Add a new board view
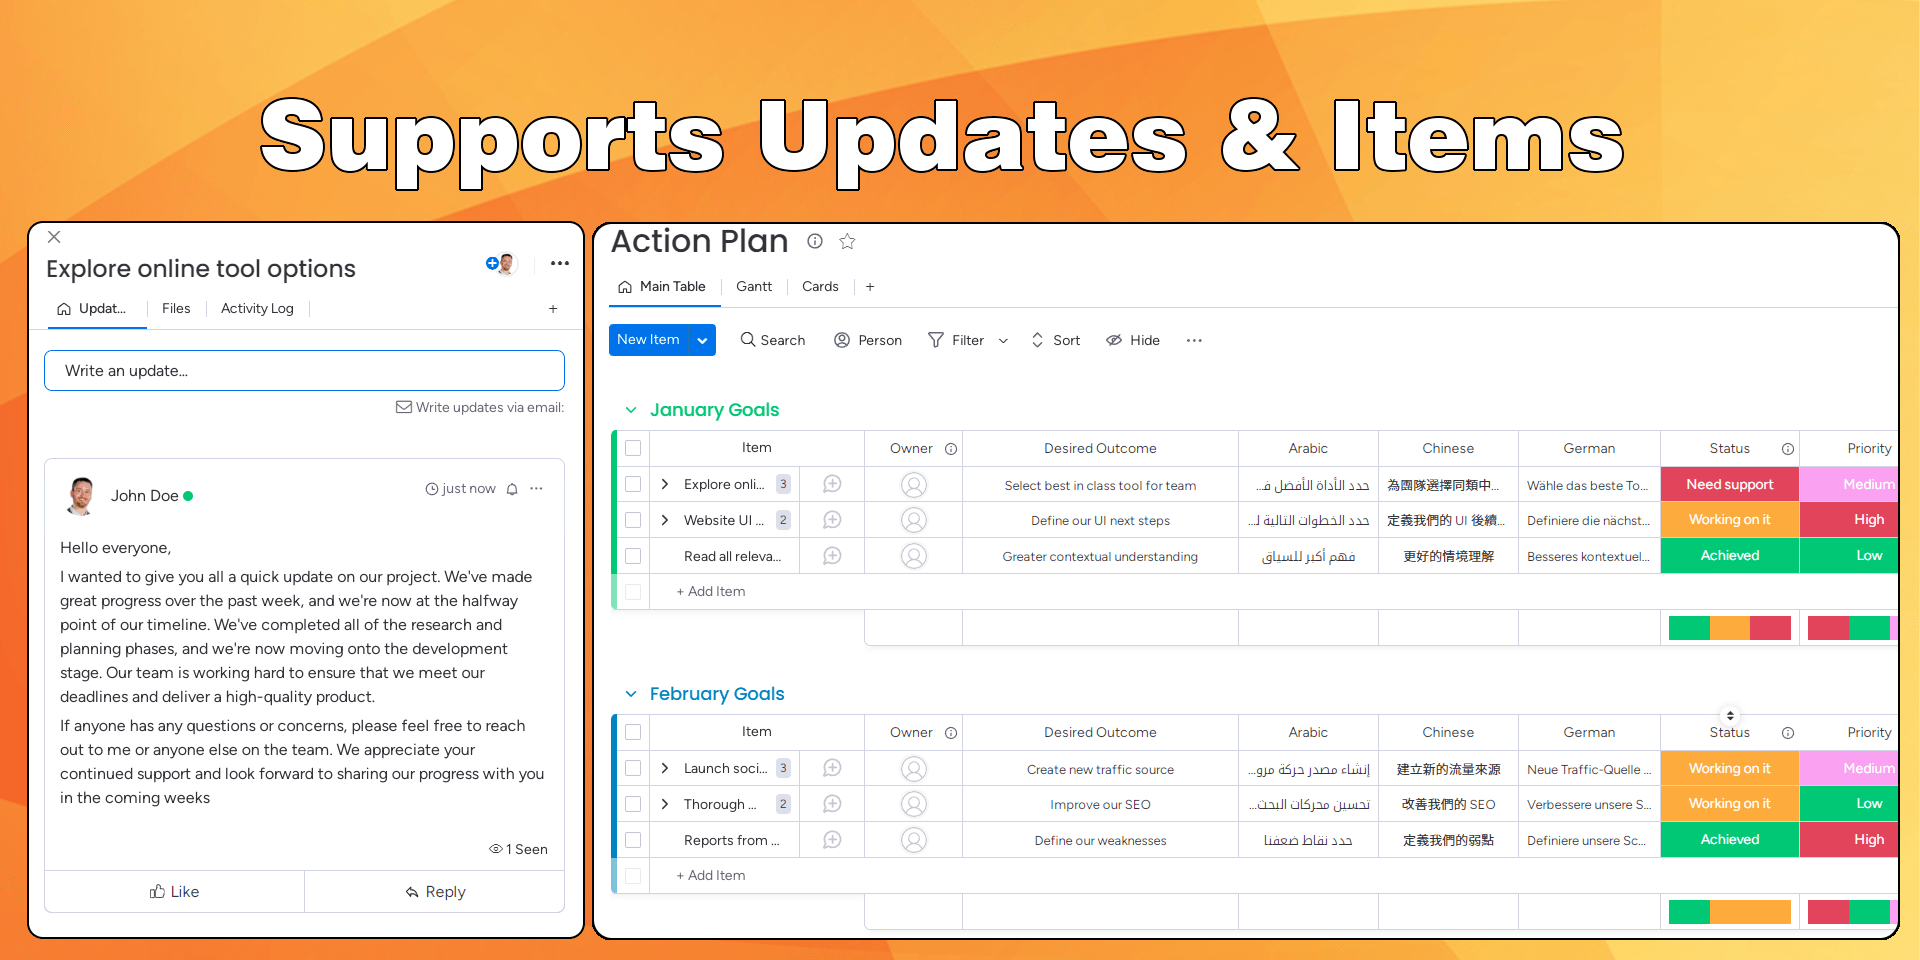The width and height of the screenshot is (1920, 960). pyautogui.click(x=870, y=287)
